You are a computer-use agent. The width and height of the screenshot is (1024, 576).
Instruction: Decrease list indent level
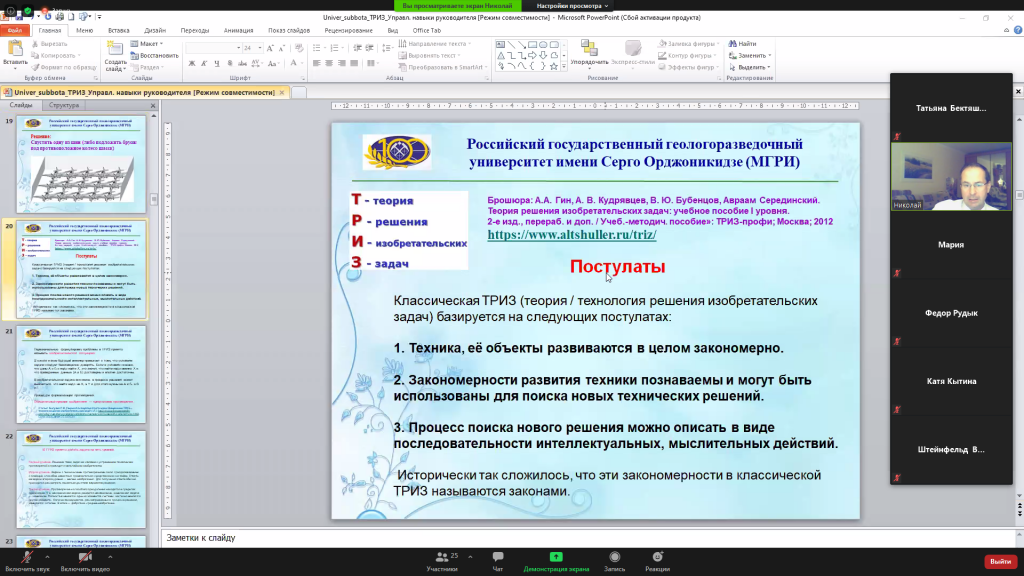click(x=357, y=48)
